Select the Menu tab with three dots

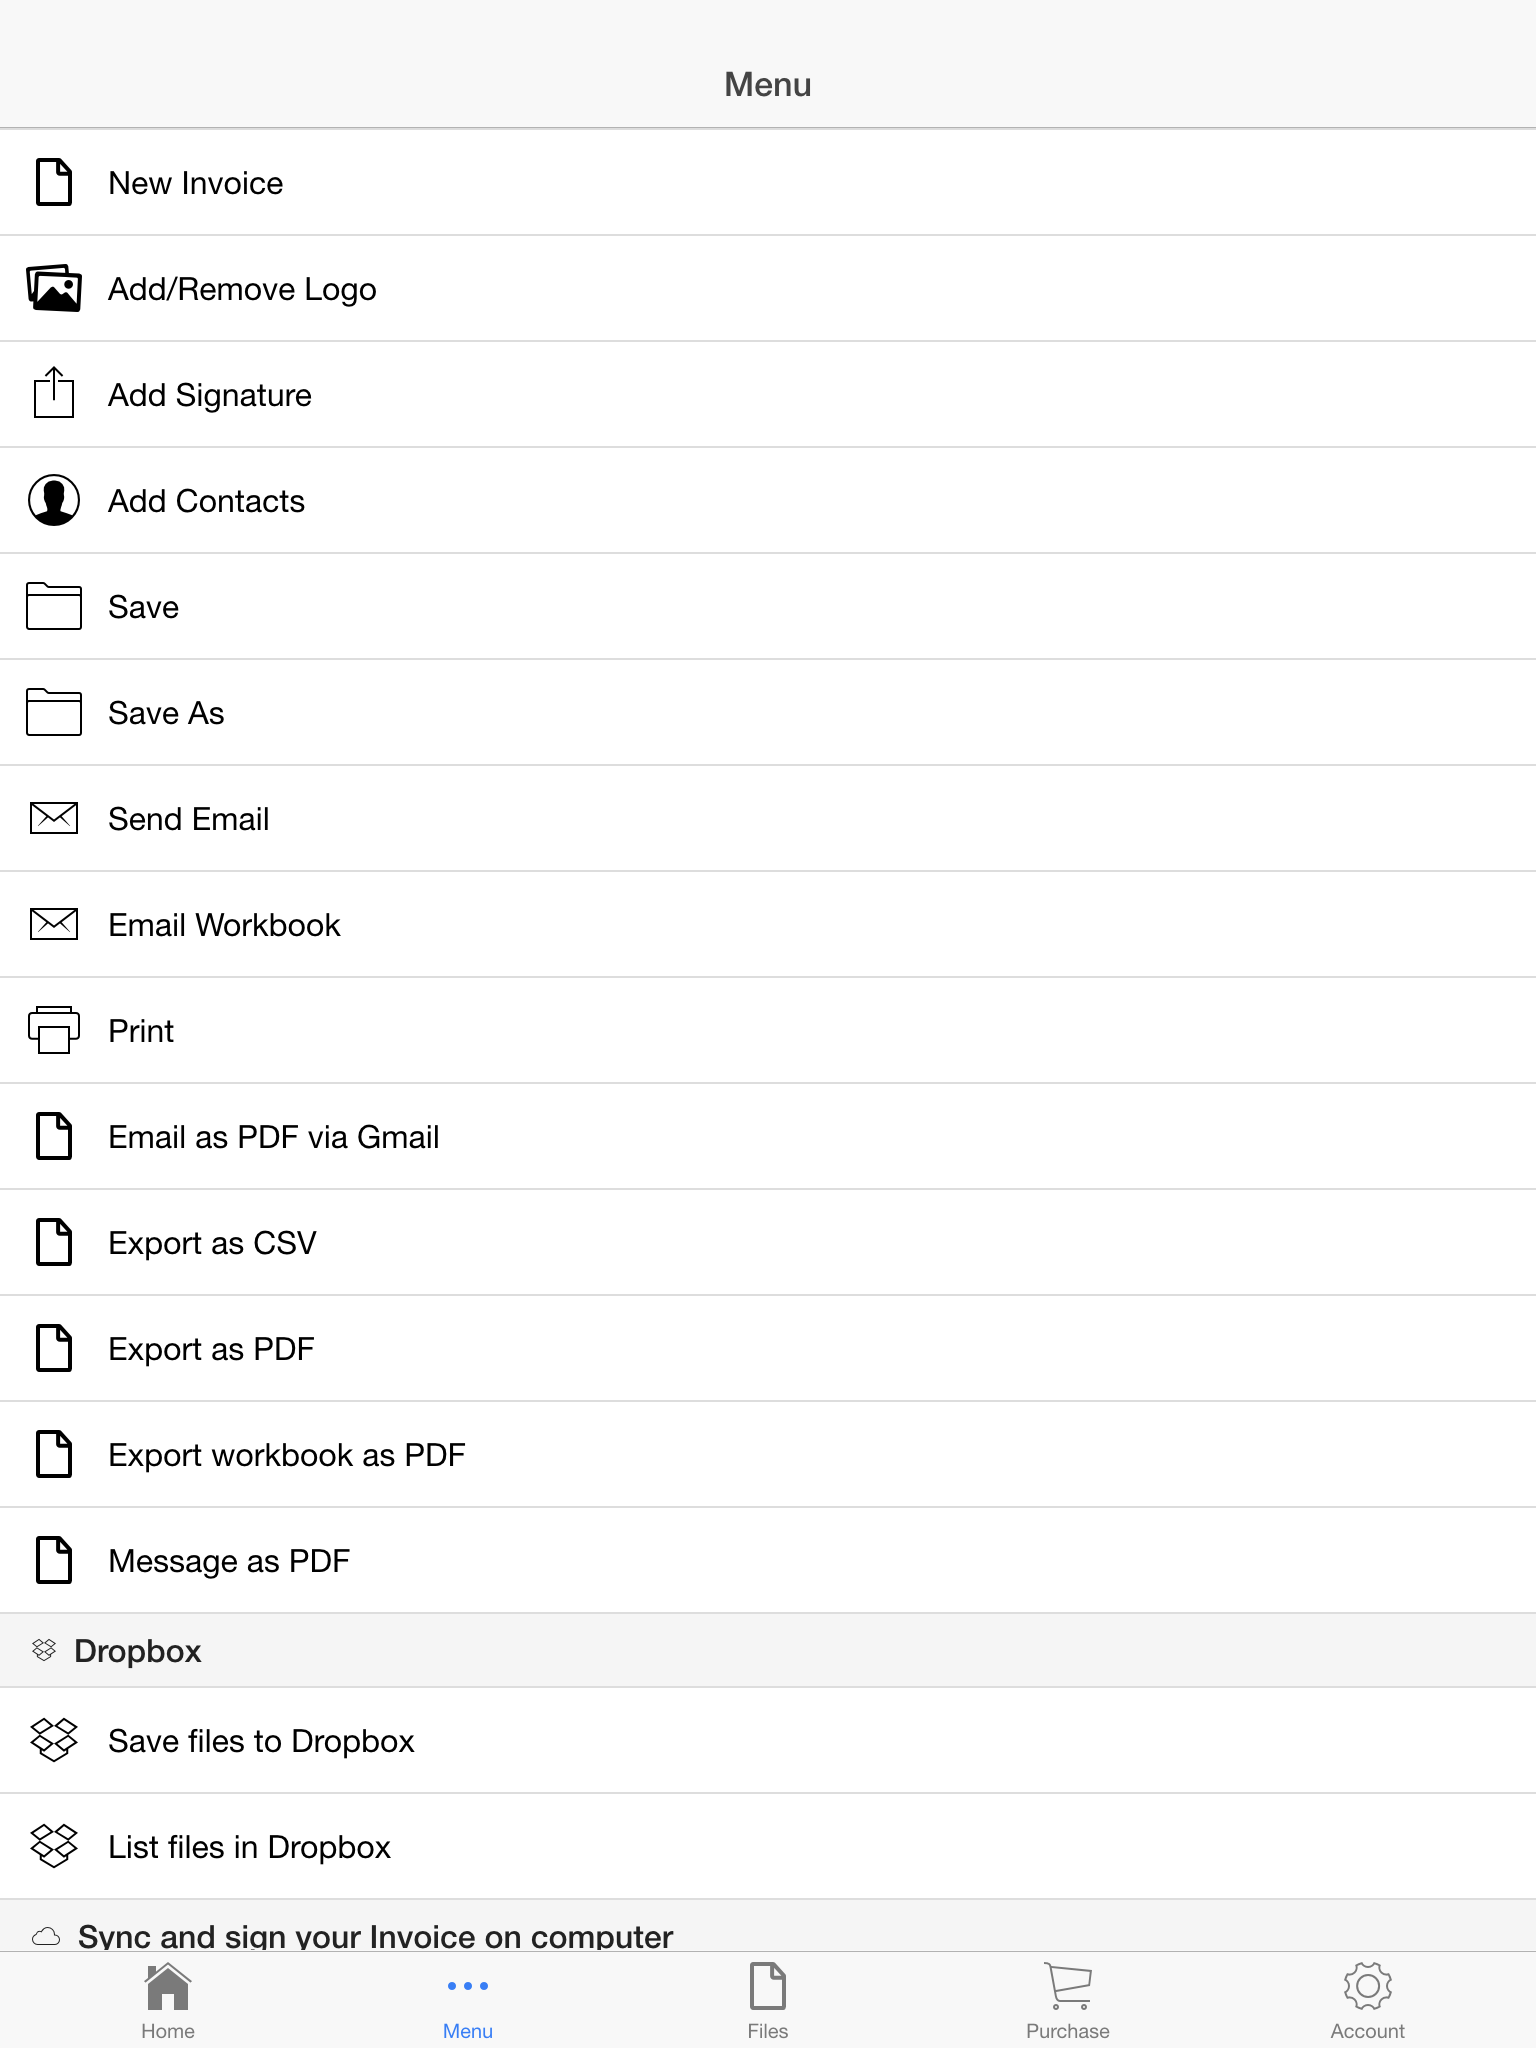[468, 2001]
